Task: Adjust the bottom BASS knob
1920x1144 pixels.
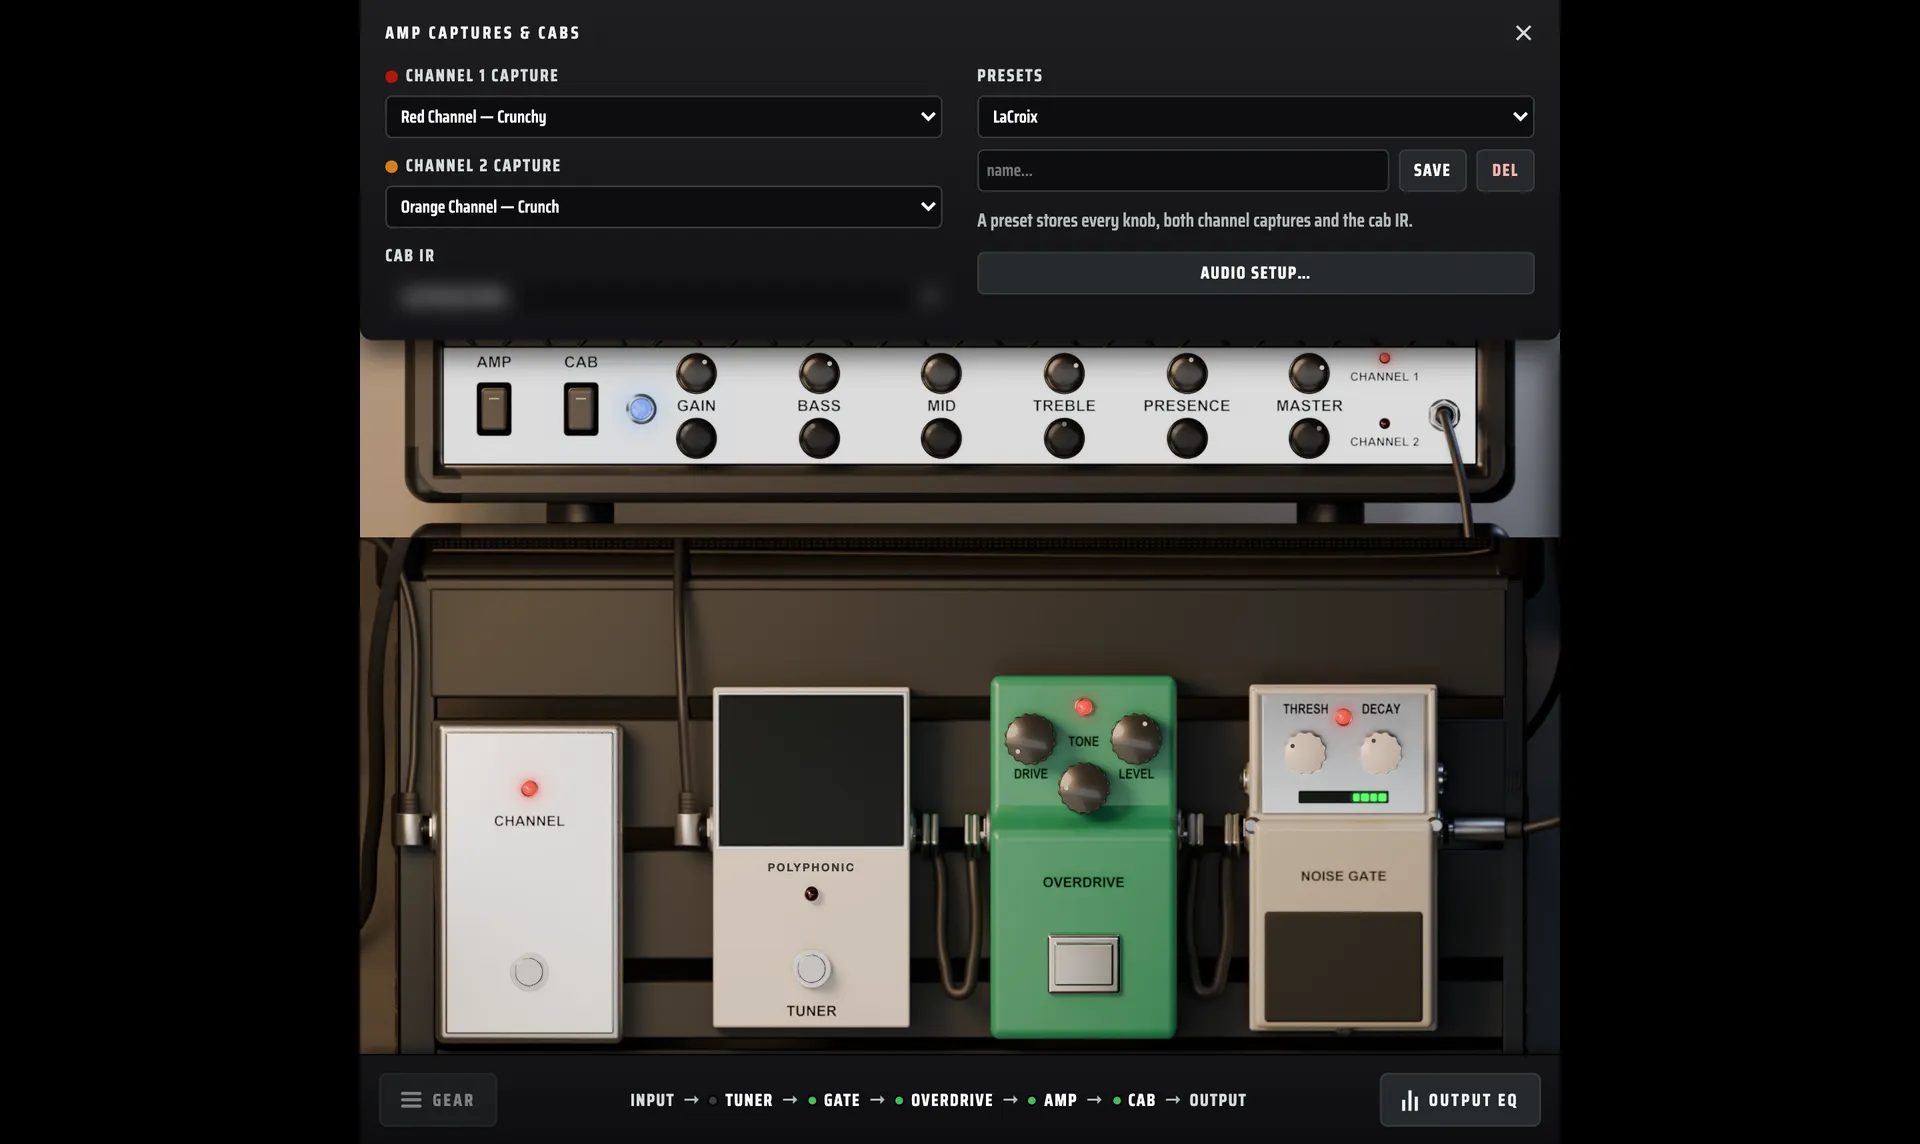Action: [819, 438]
